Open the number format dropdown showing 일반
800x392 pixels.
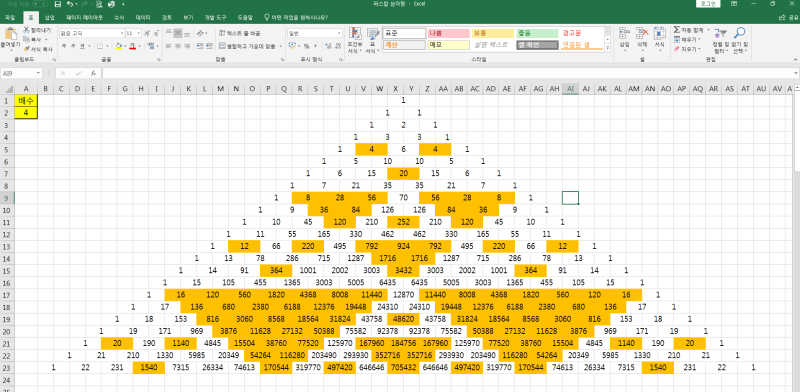[314, 33]
